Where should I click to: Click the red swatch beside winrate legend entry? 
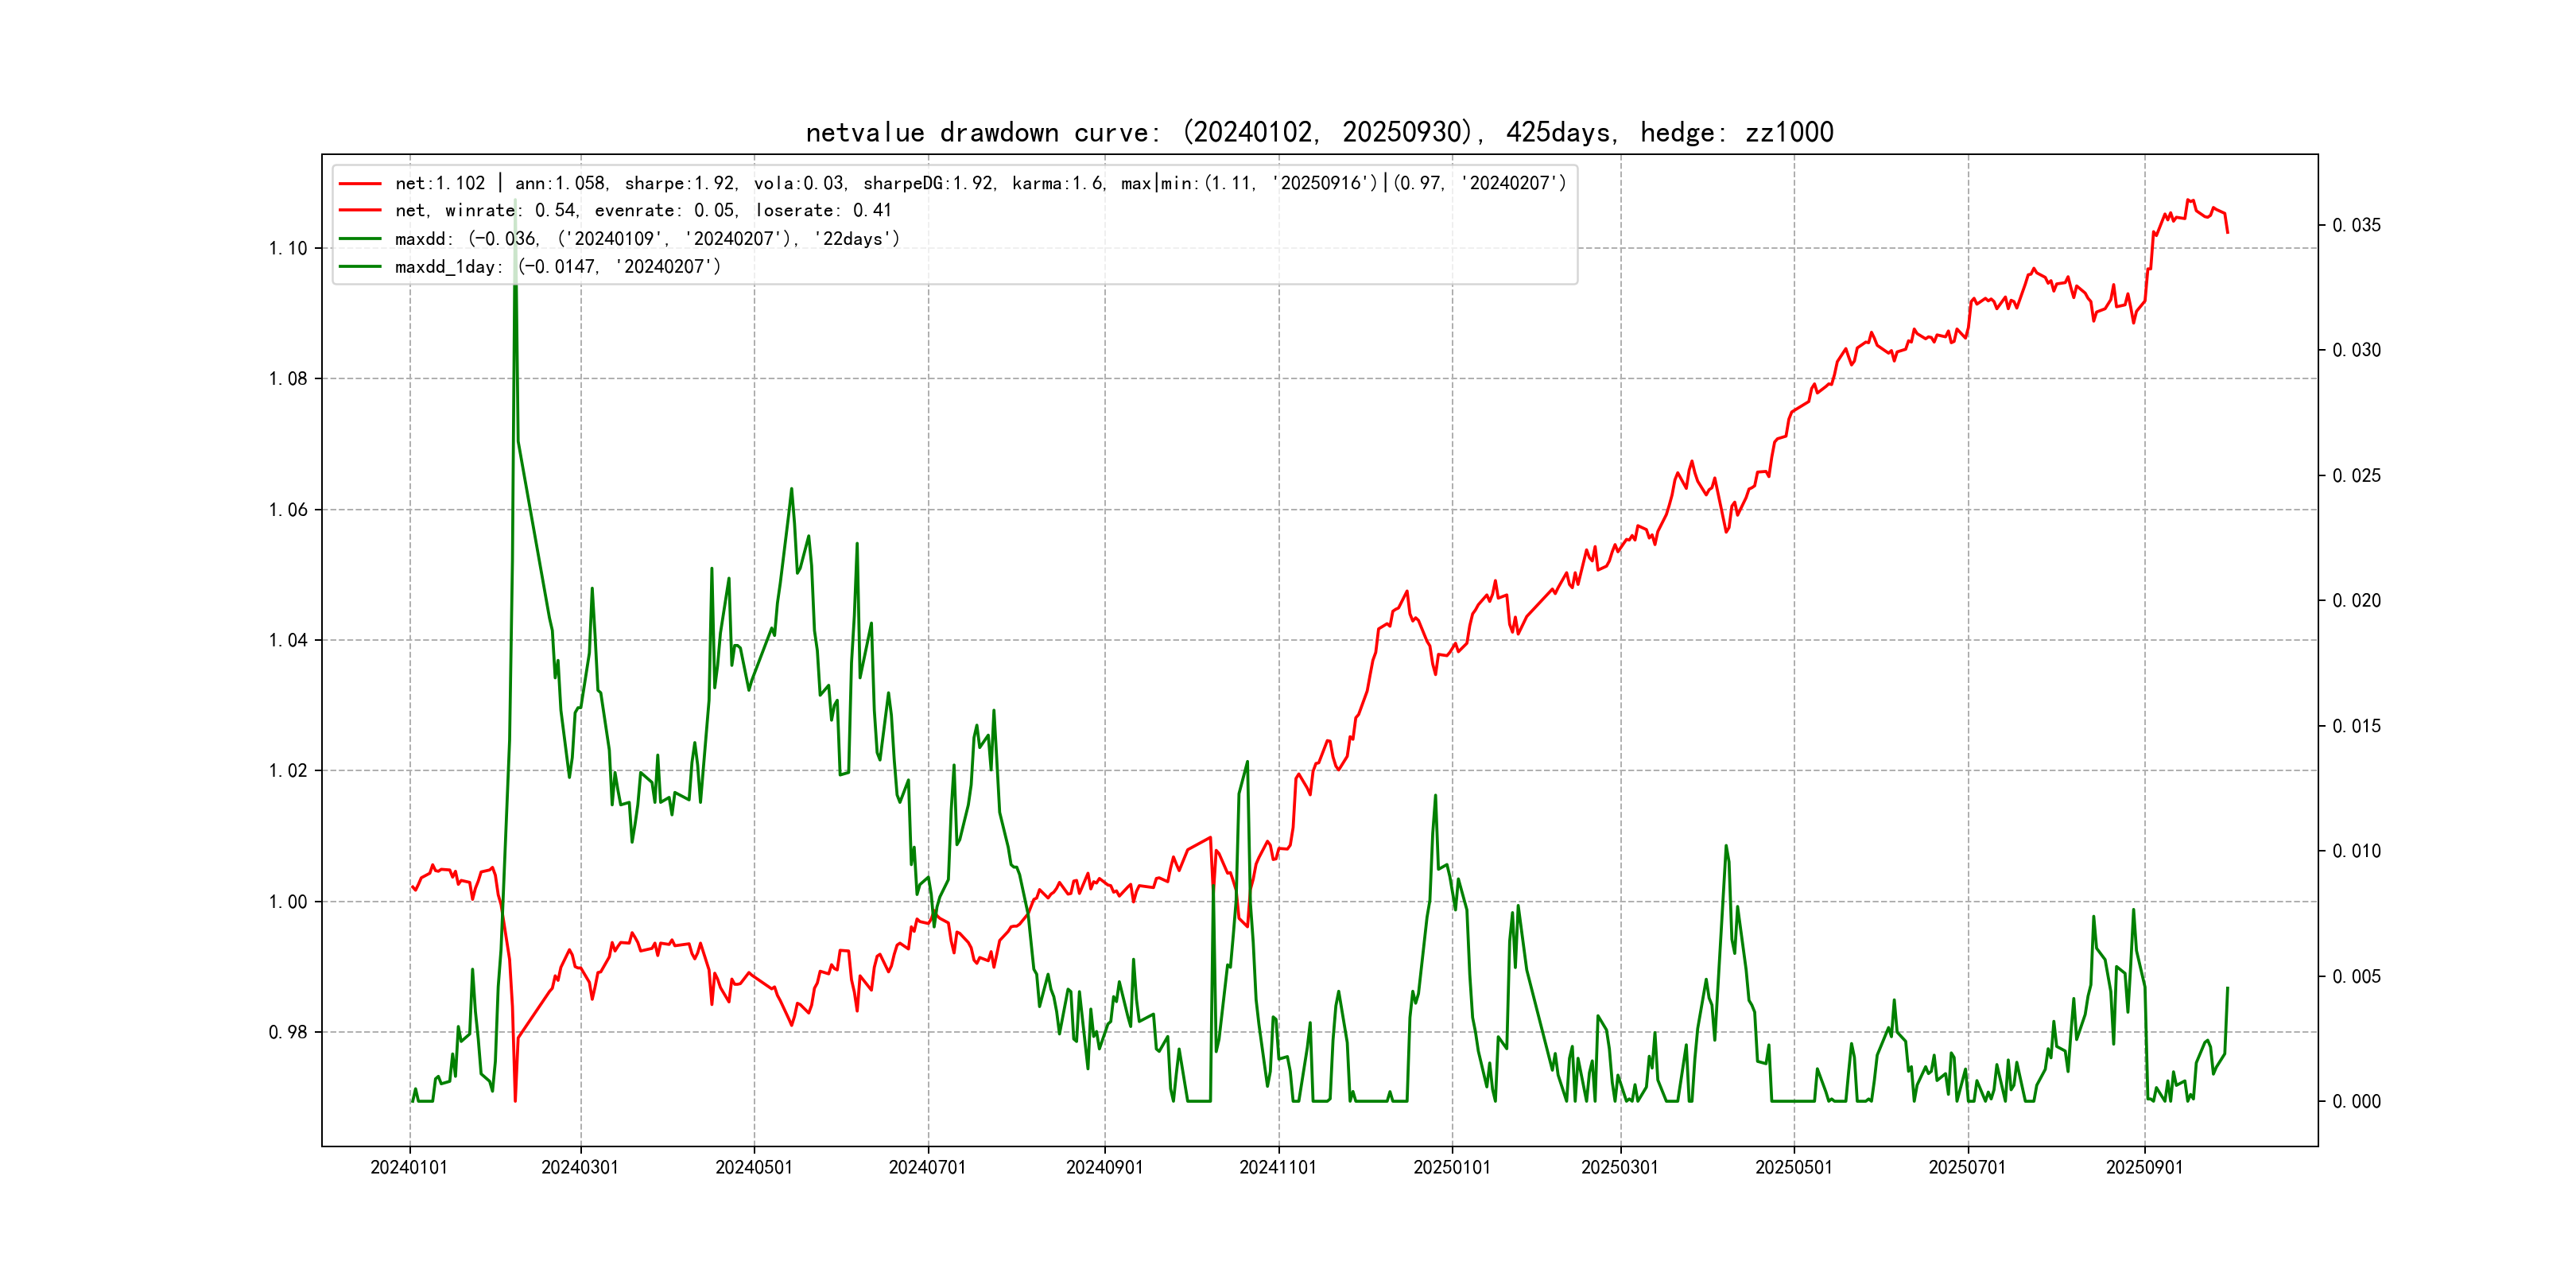click(x=360, y=211)
